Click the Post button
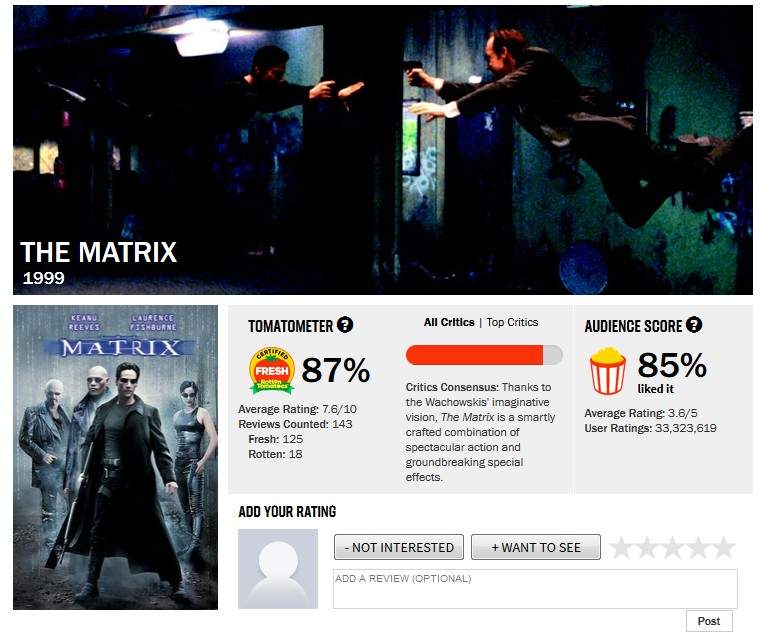This screenshot has height=643, width=760. (x=709, y=621)
